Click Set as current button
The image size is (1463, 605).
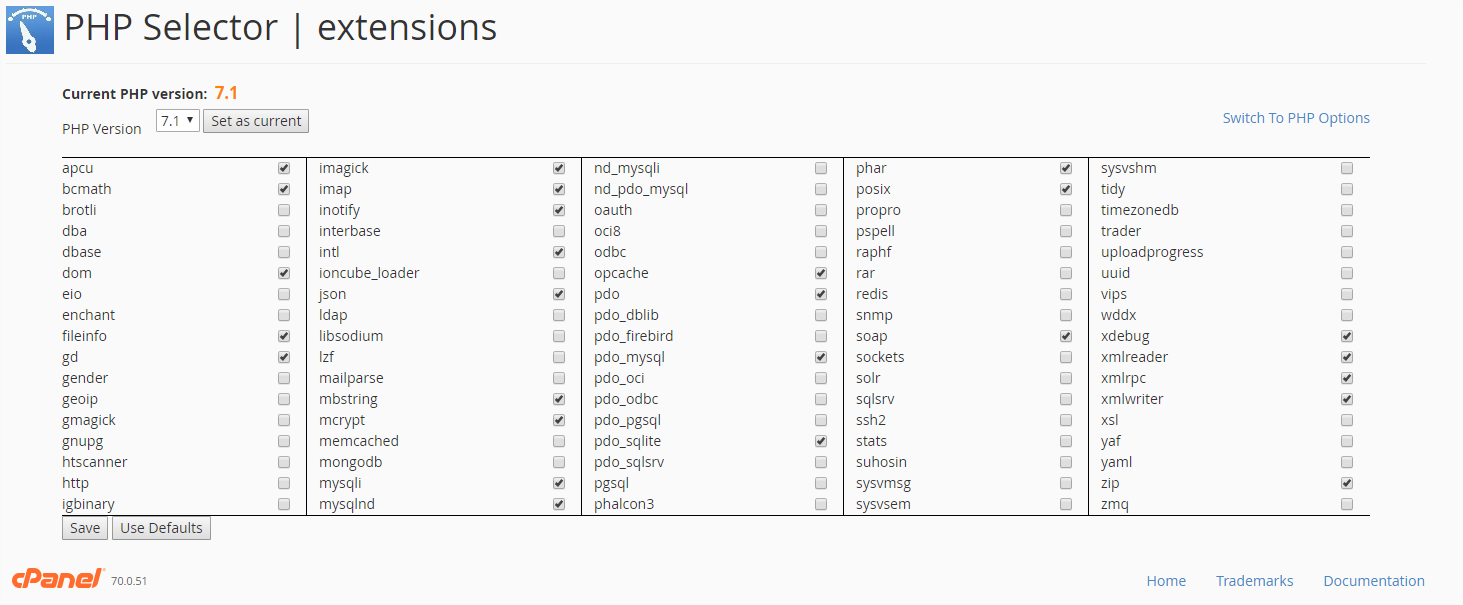pyautogui.click(x=256, y=121)
